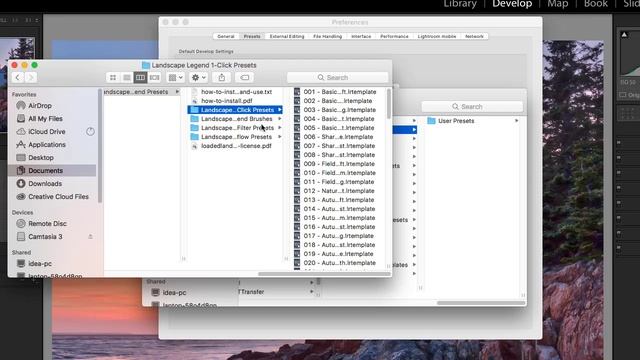This screenshot has width=640, height=360.
Task: Switch to Lightroom Map module
Action: 558,4
